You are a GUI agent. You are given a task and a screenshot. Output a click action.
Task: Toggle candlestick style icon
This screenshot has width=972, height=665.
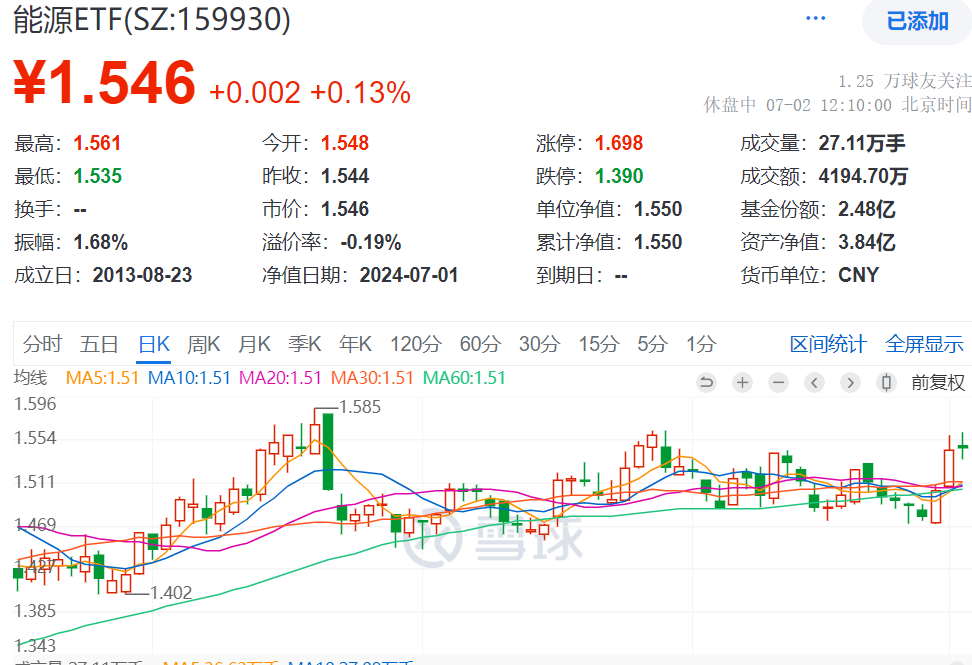pos(886,383)
